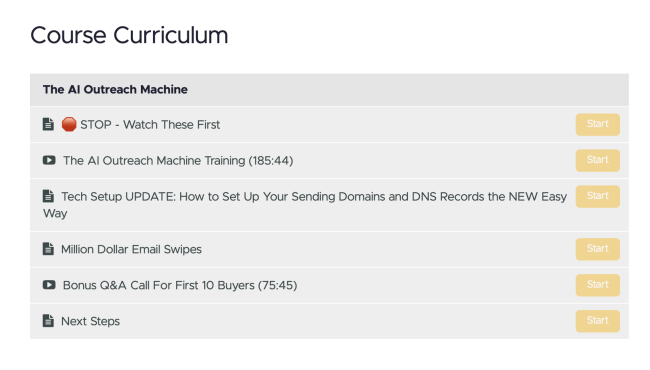Open Bonus Q&A Call For First 10 Buyers
650x370 pixels.
click(180, 285)
